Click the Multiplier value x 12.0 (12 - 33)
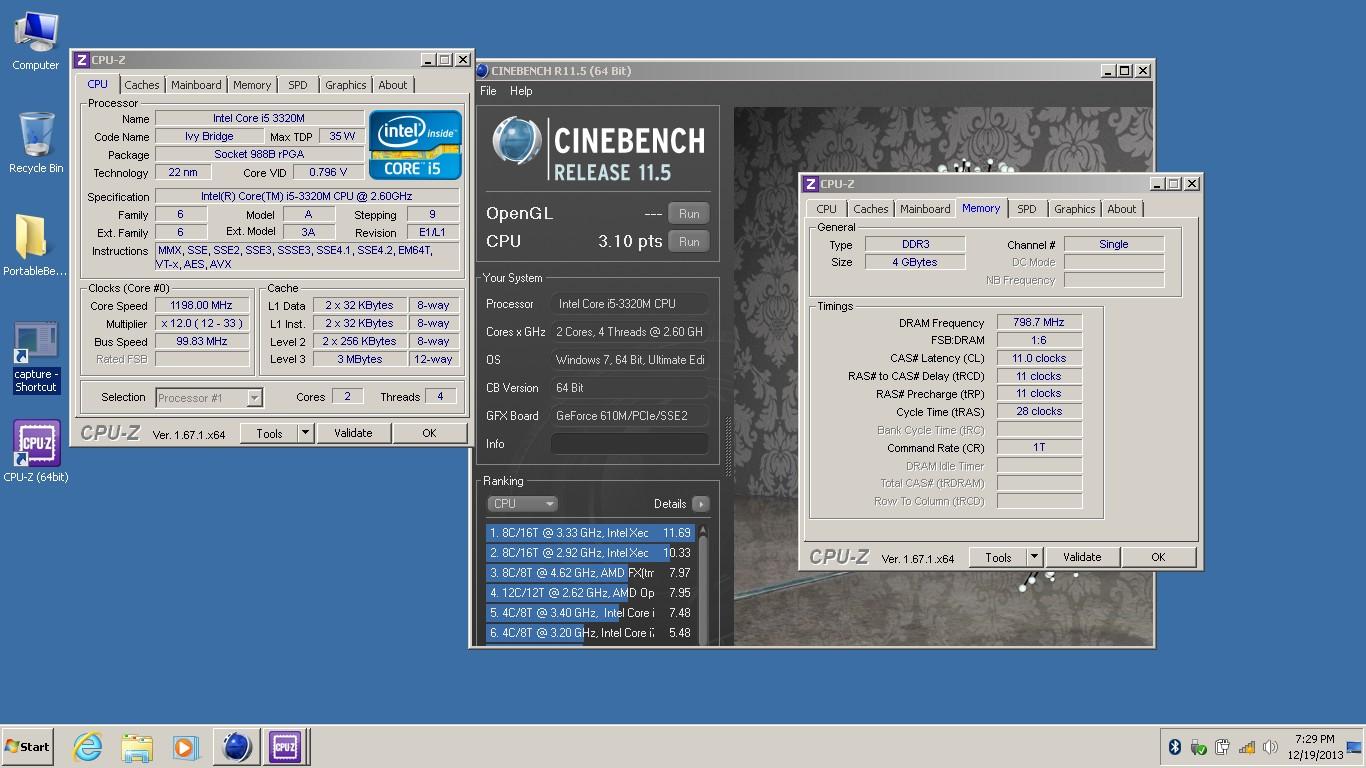 [202, 324]
